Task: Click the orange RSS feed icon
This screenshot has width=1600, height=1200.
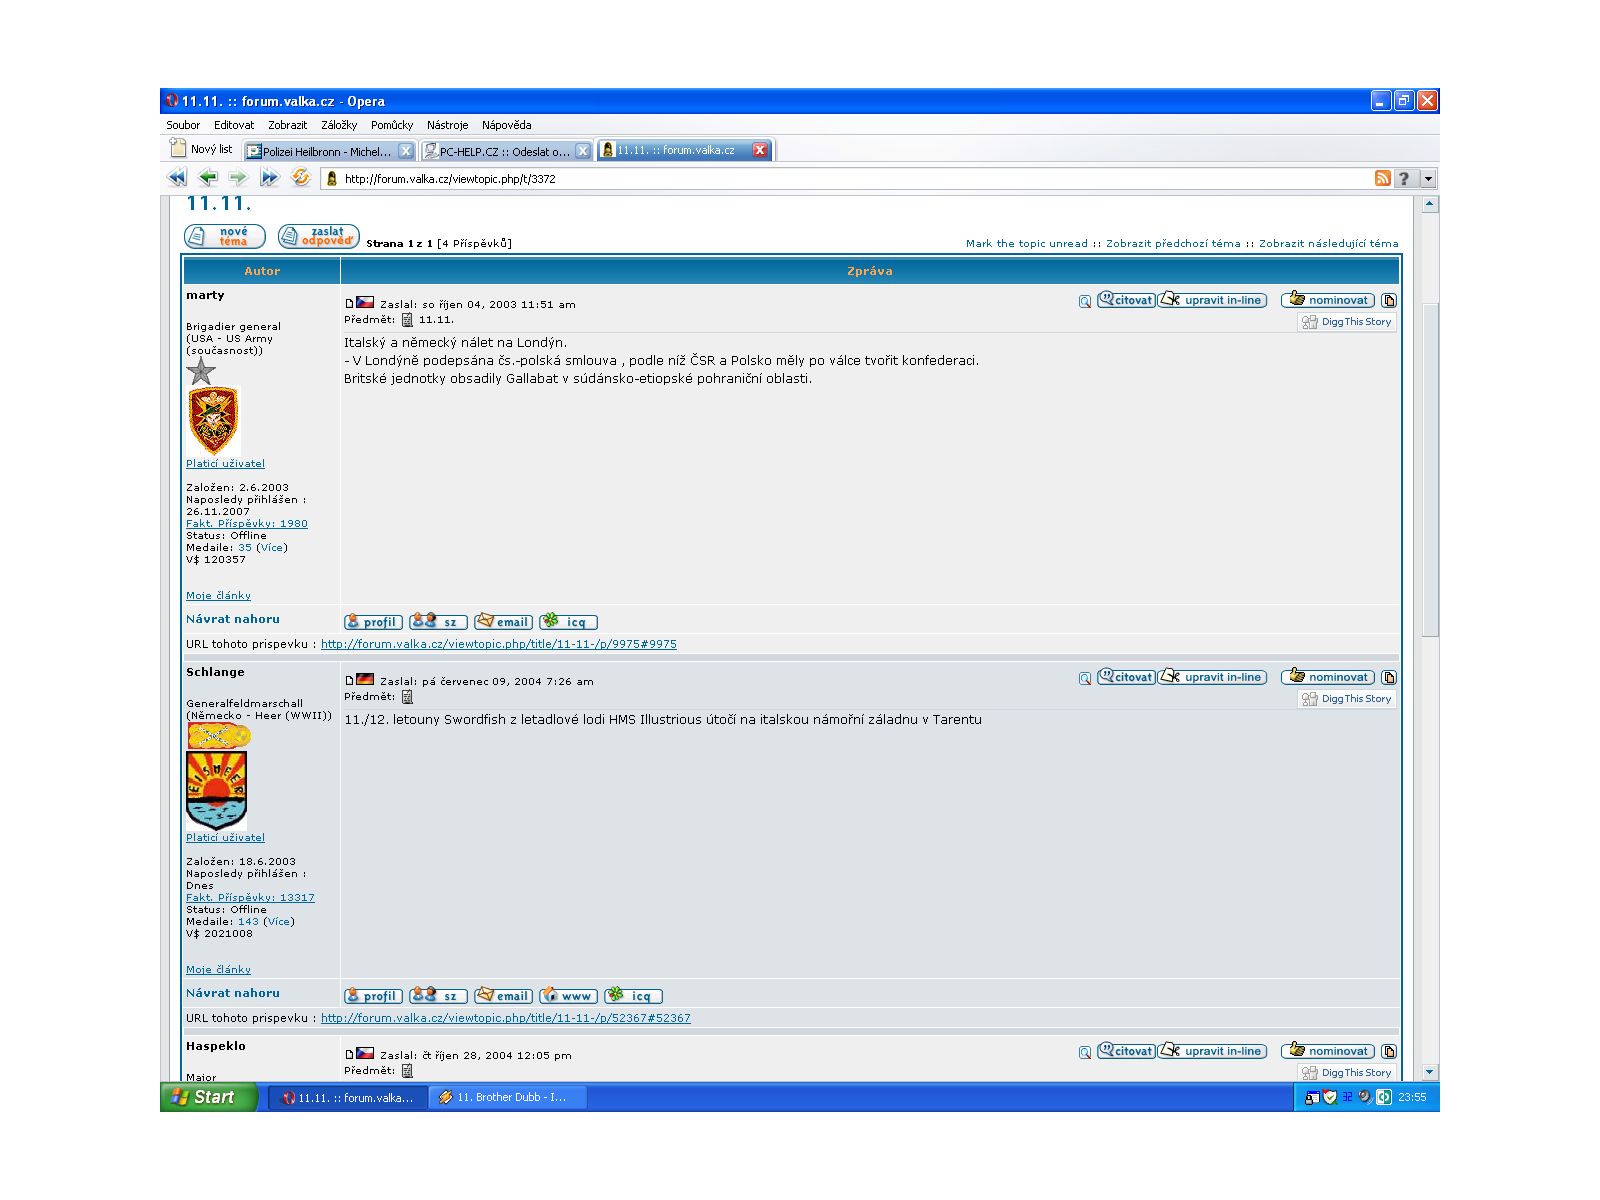Action: coord(1382,178)
